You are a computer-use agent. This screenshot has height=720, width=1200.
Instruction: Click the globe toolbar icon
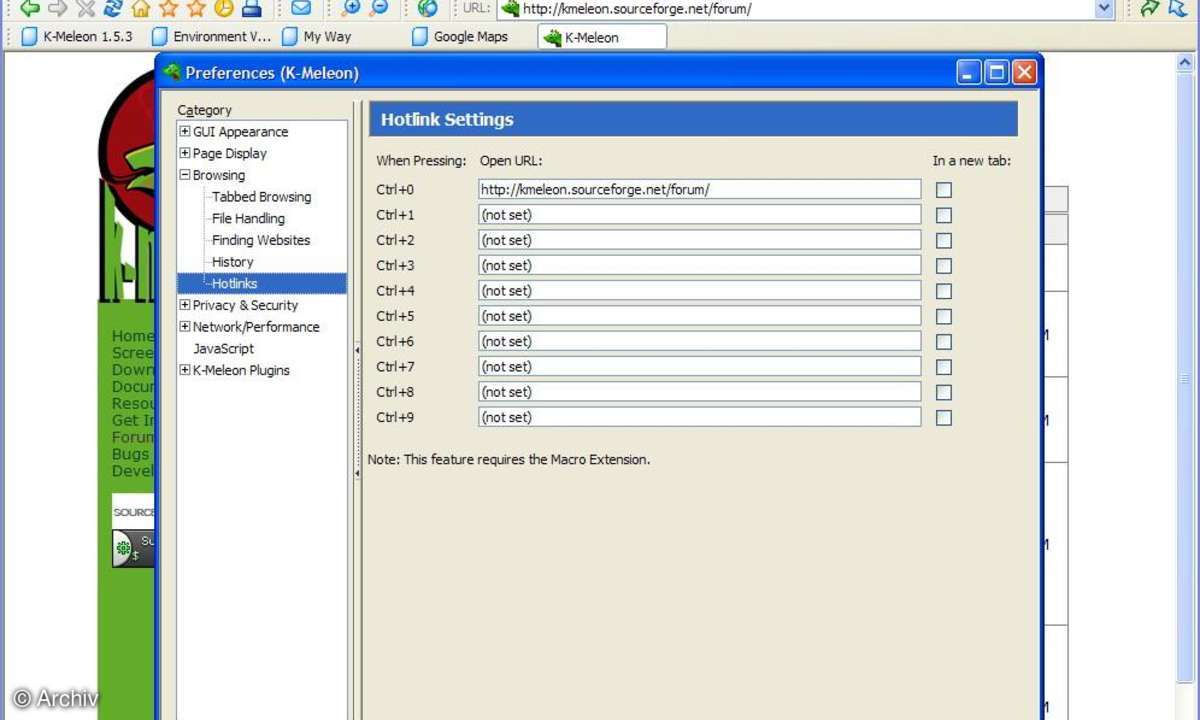(427, 8)
